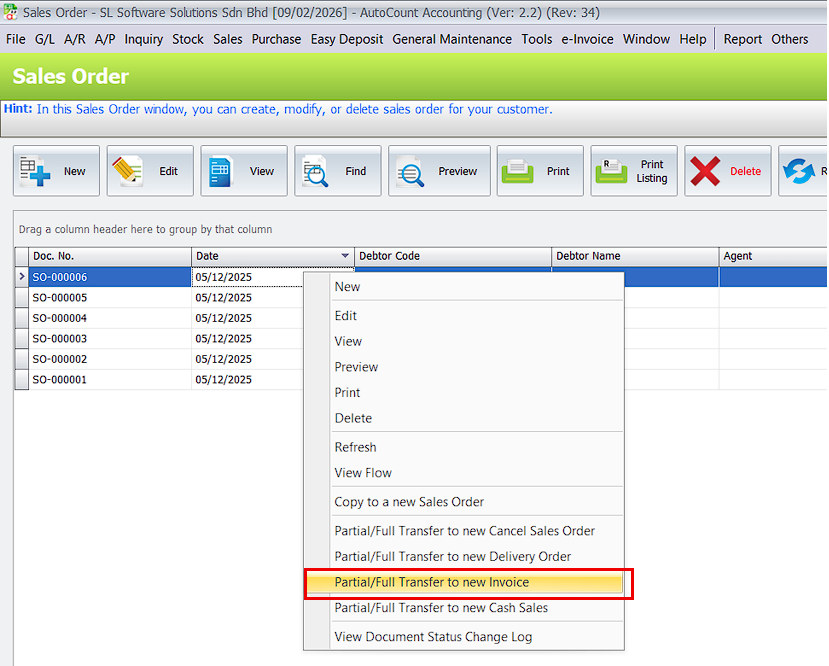Open the Sales menu in menu bar
Screen dimensions: 829x666
pos(227,39)
